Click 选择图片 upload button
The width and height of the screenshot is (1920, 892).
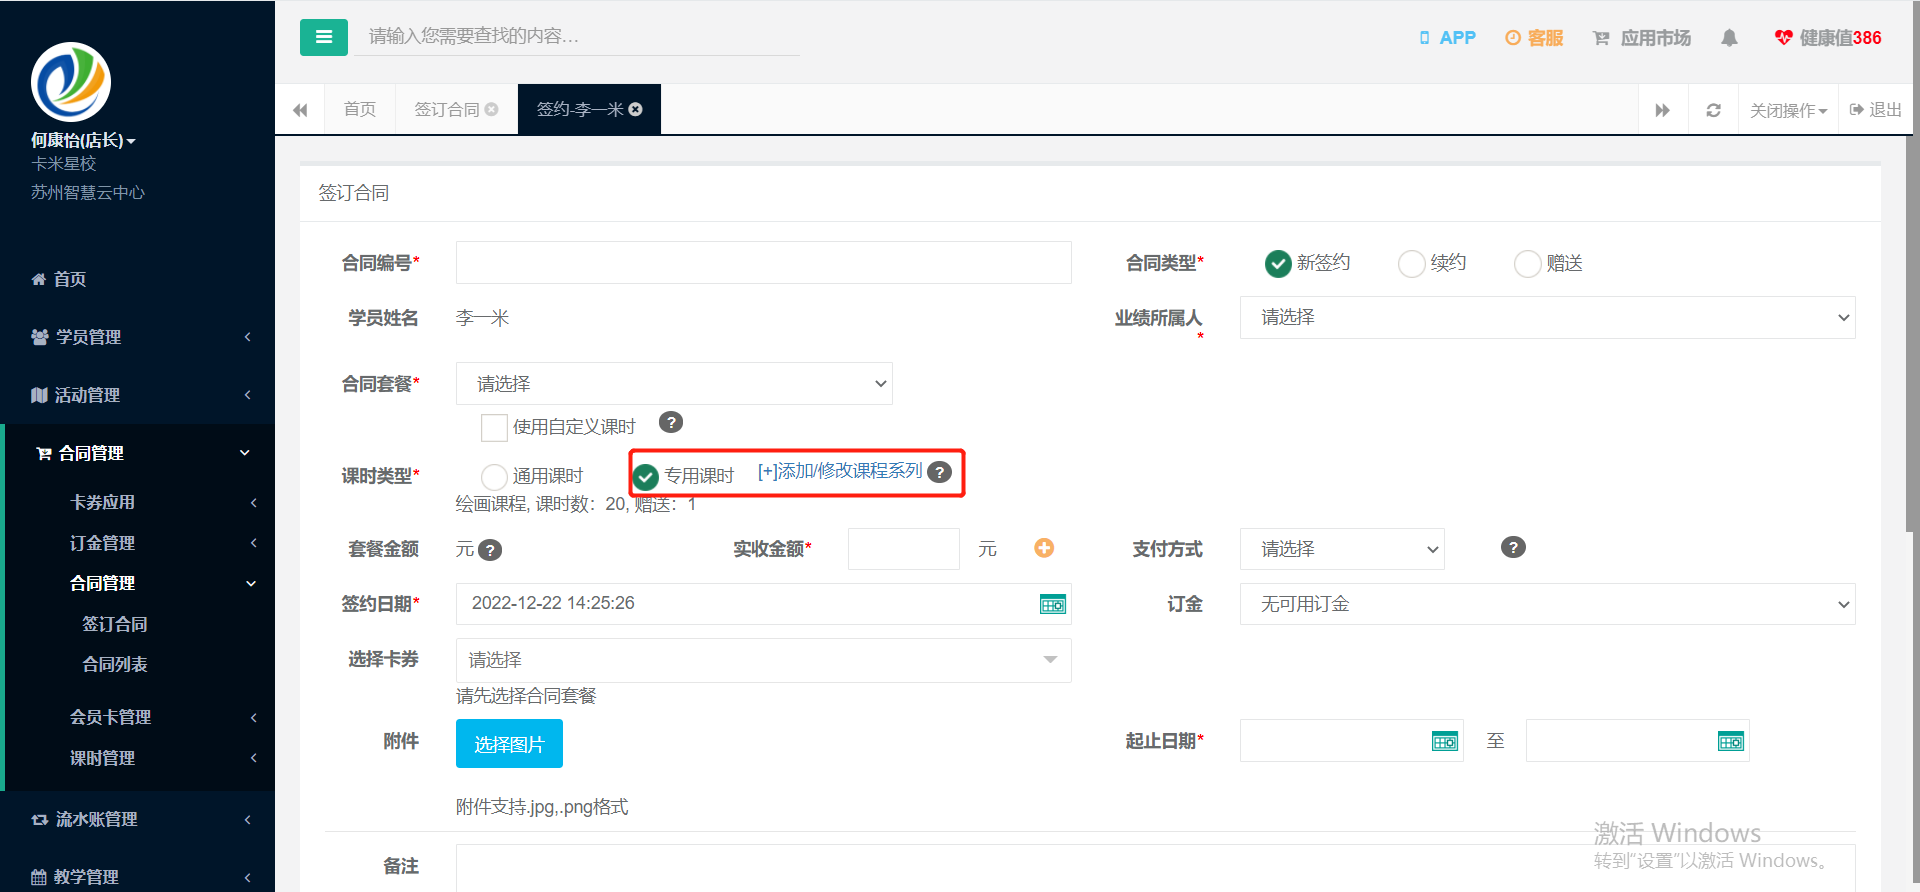[x=509, y=744]
